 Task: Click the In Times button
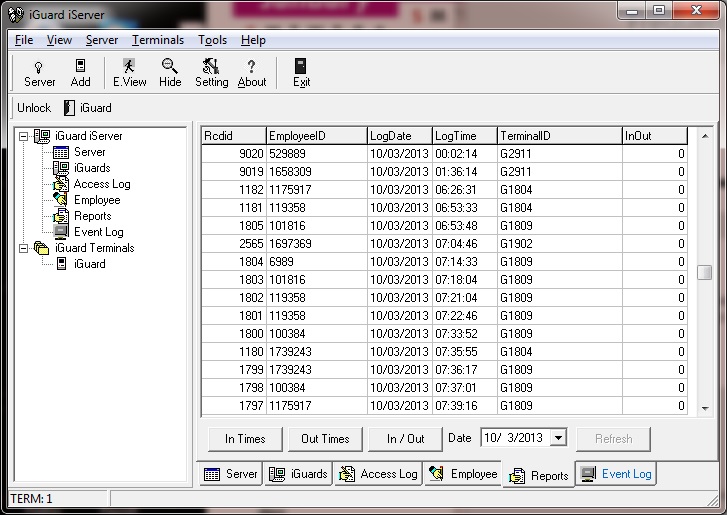tap(245, 439)
